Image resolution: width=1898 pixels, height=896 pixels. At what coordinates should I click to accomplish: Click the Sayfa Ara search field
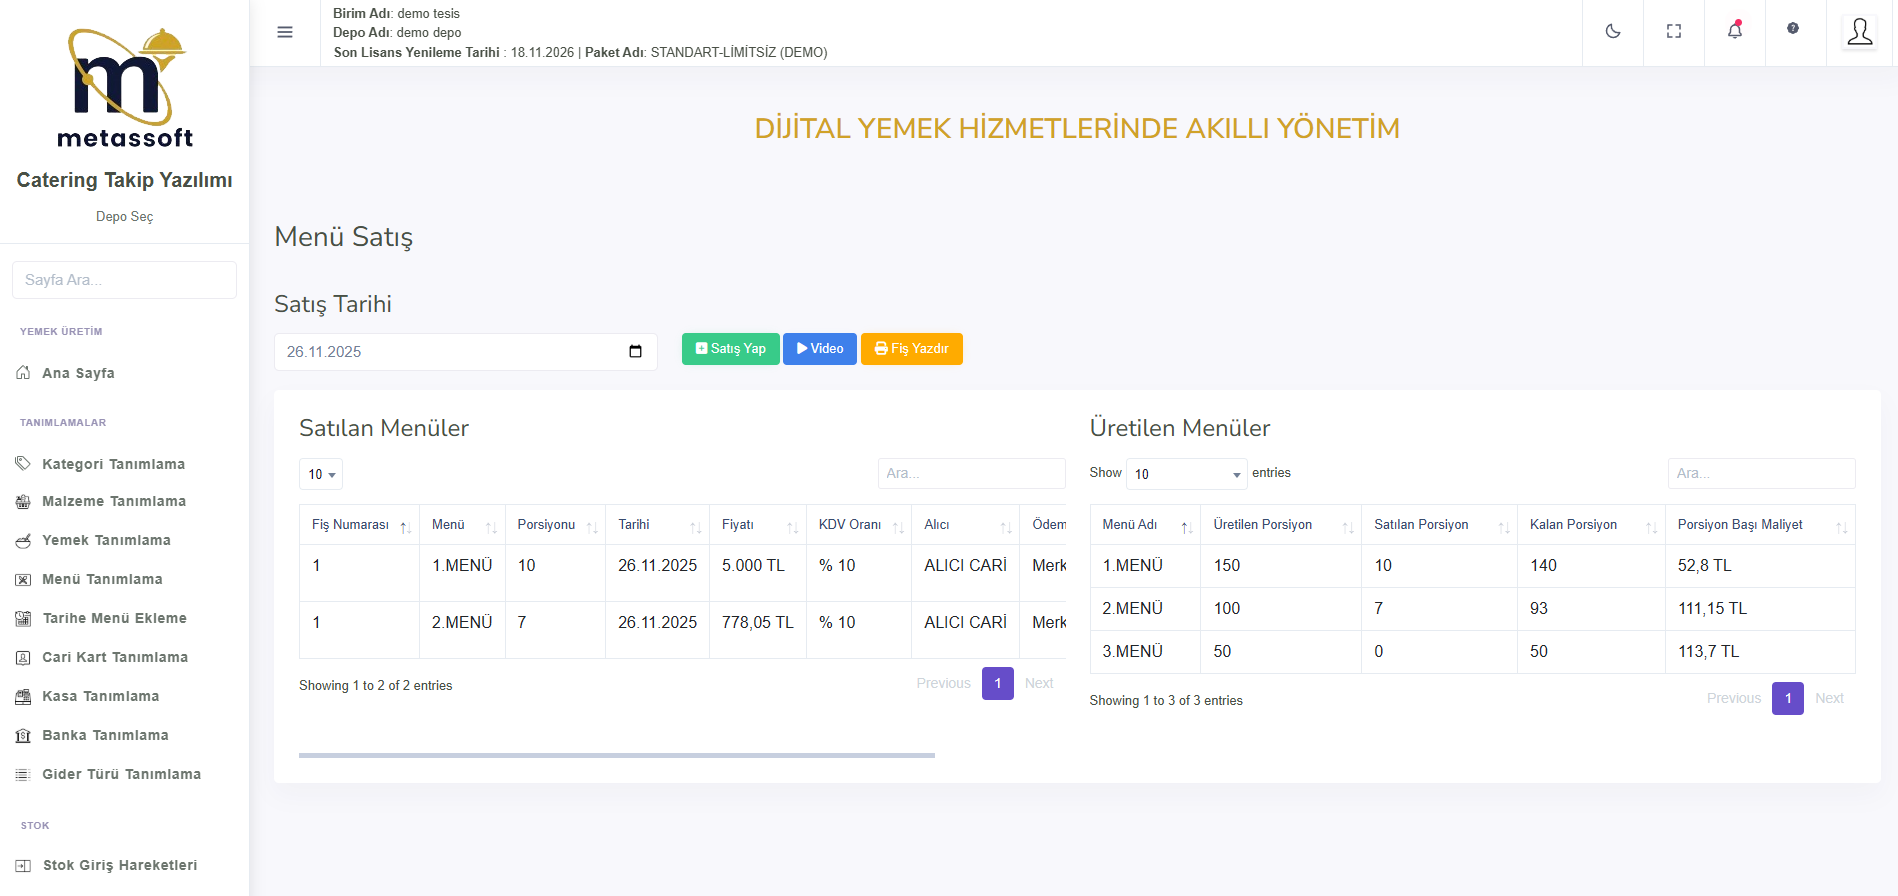124,280
